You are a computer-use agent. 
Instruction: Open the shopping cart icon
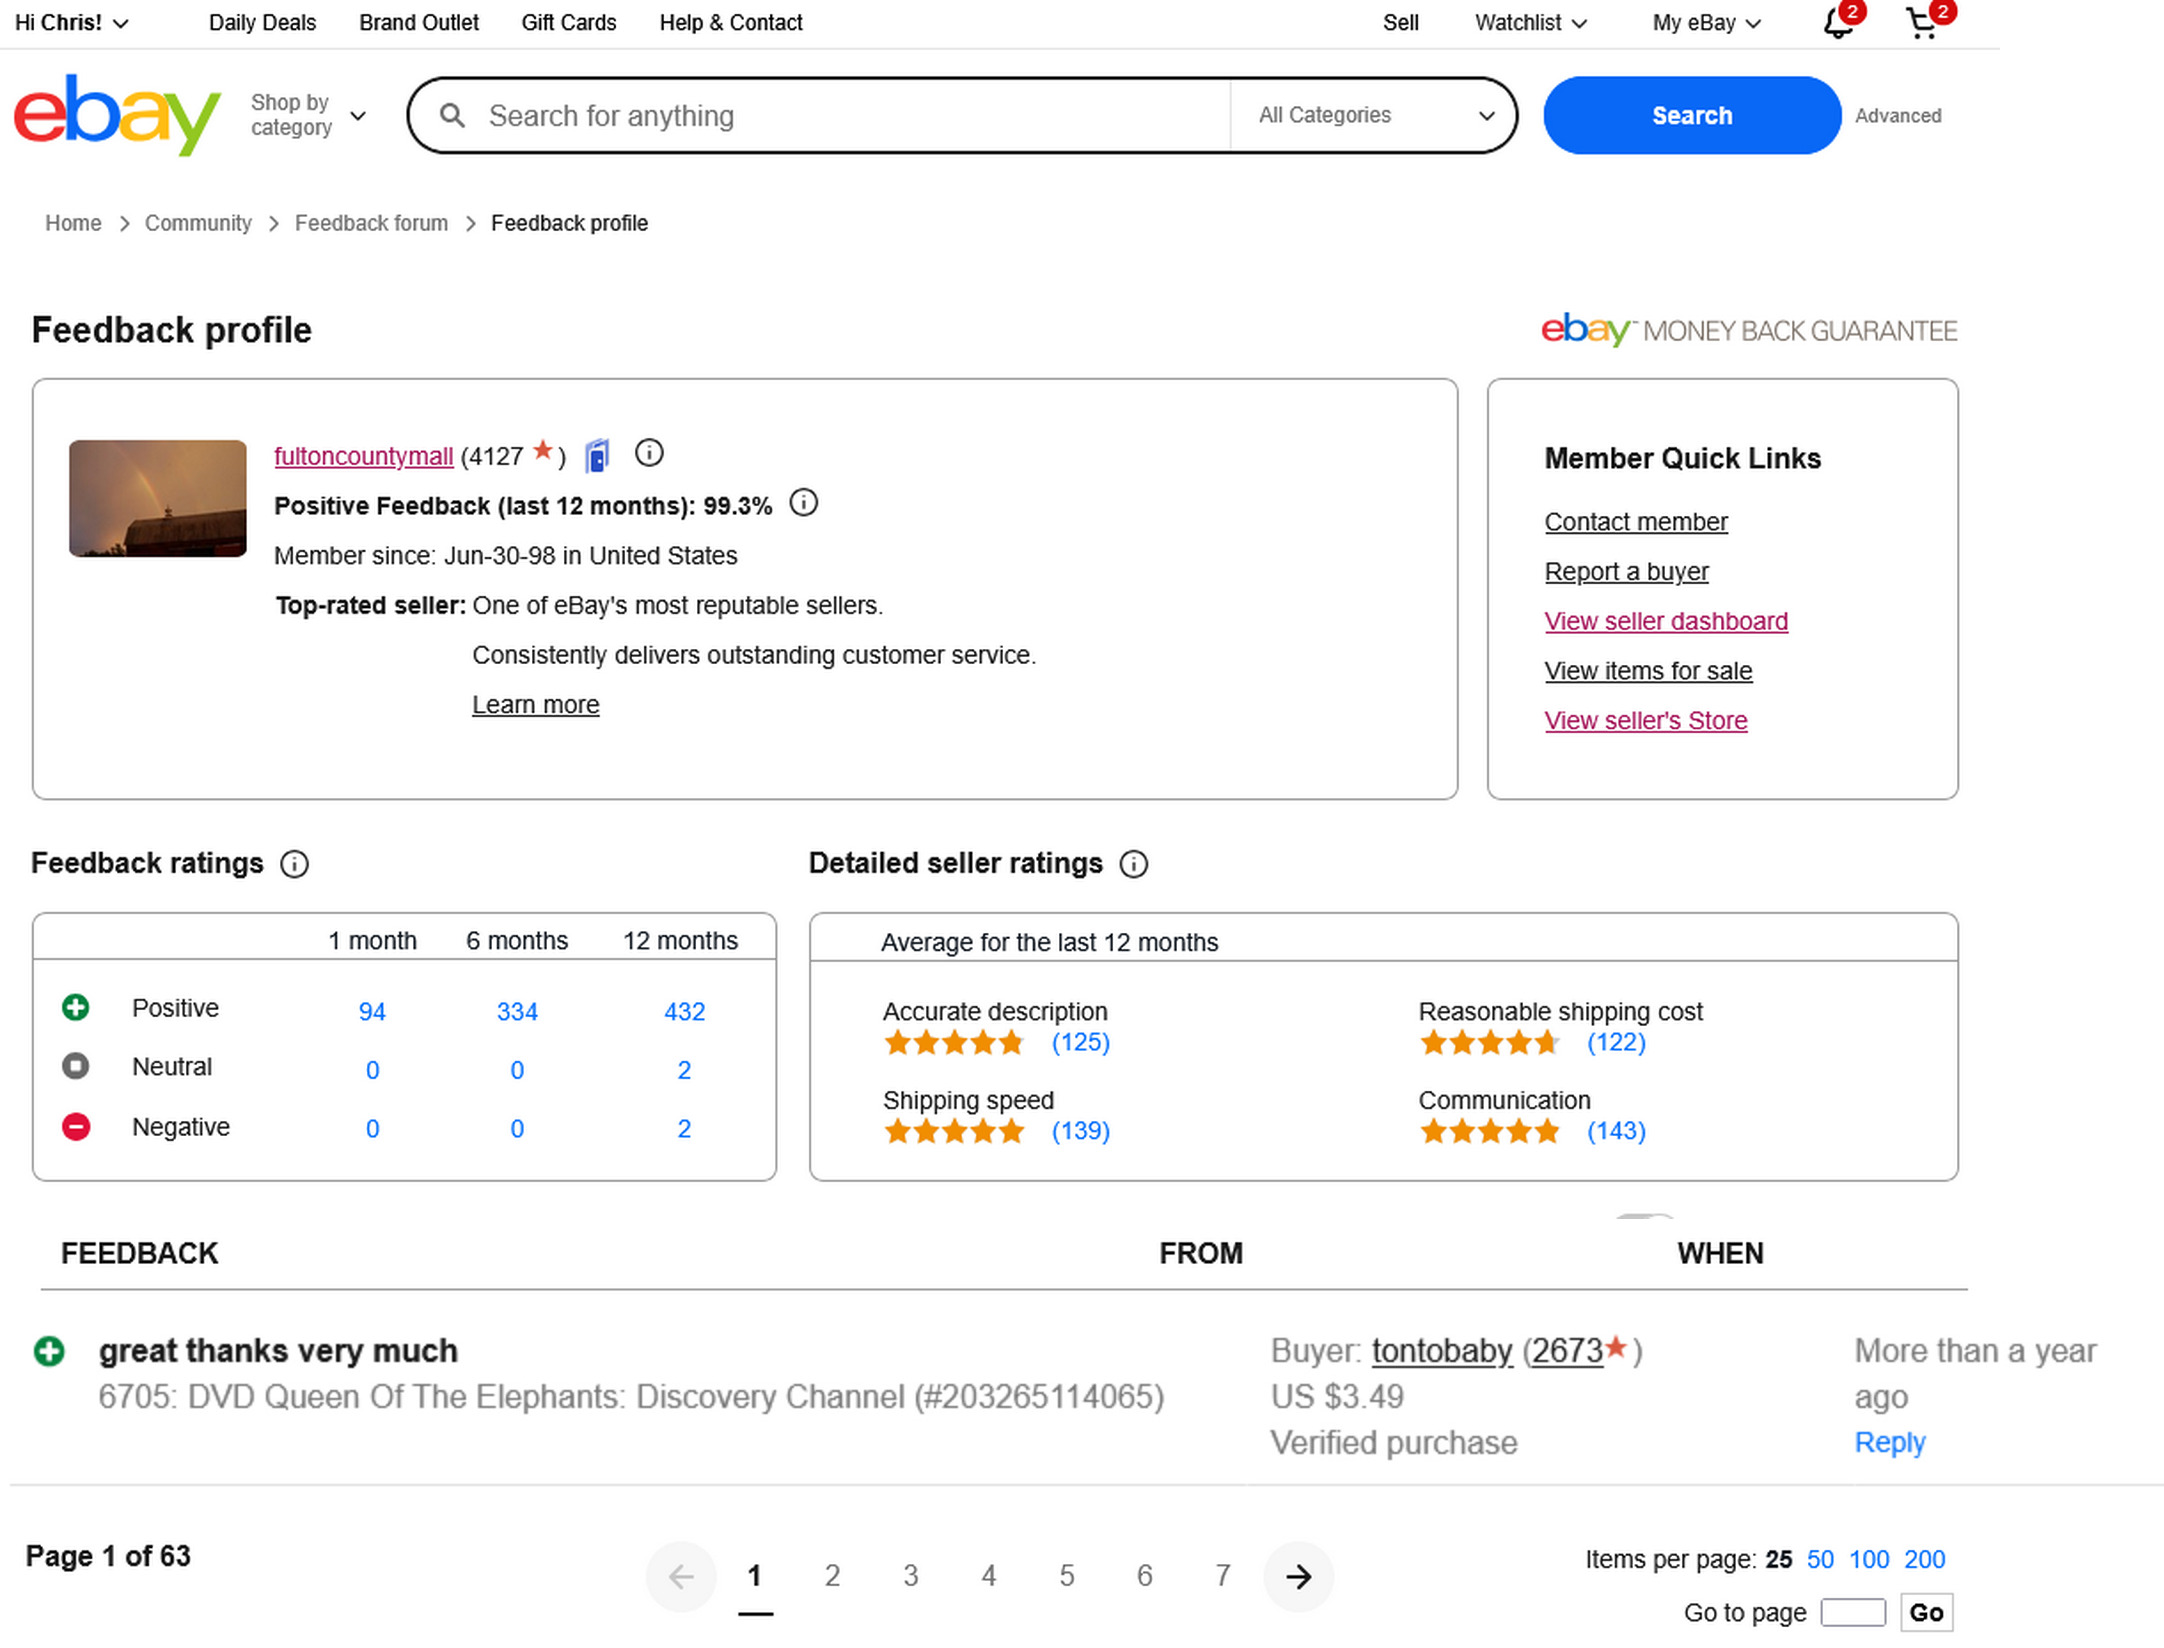tap(1921, 23)
